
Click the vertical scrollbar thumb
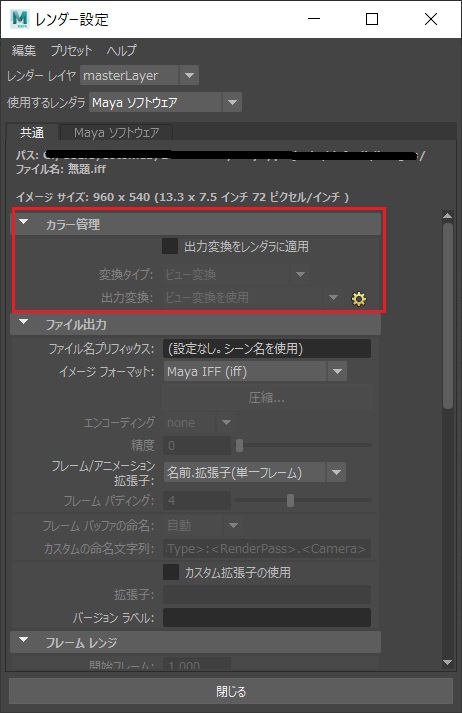coord(447,316)
